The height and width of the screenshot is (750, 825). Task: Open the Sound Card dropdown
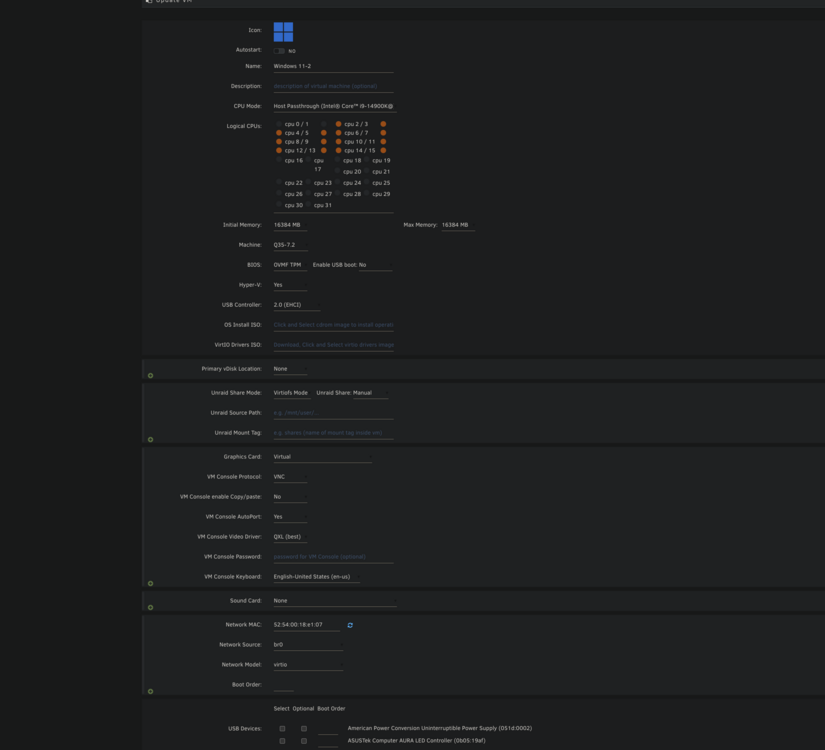point(335,601)
